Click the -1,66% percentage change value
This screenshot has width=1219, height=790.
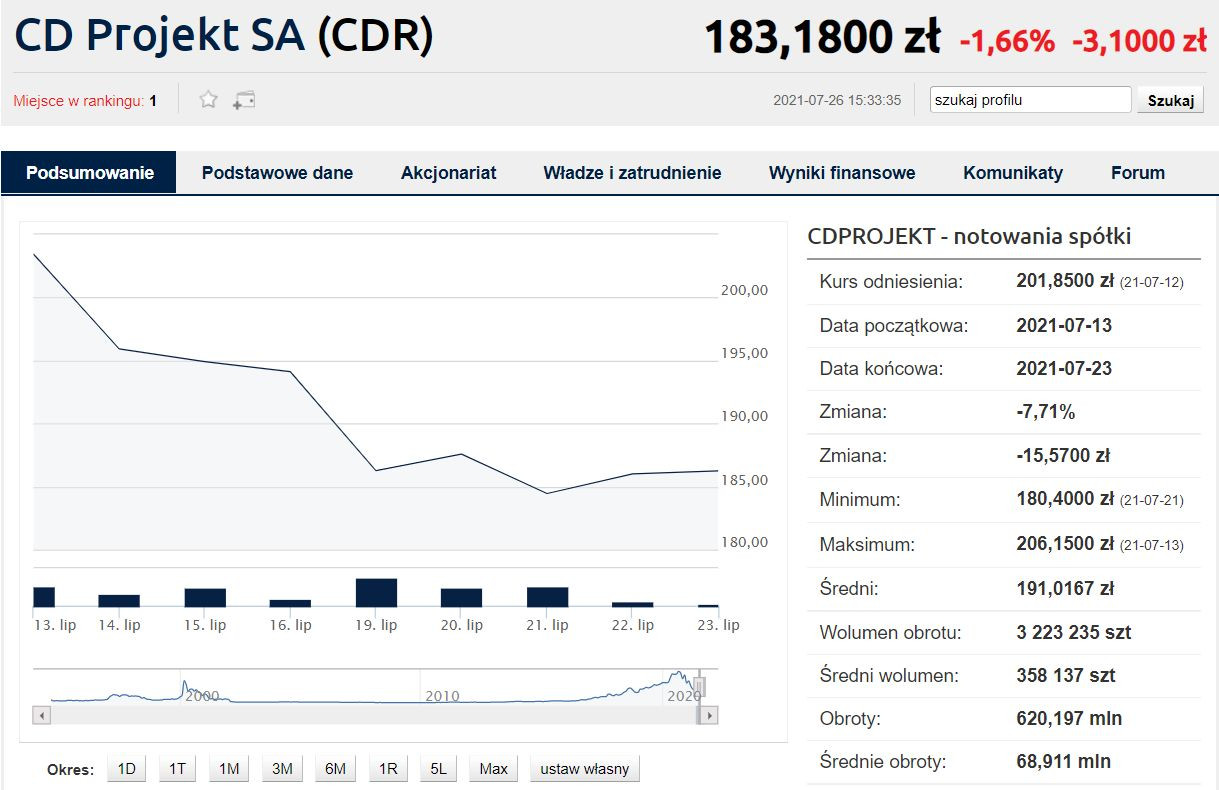[x=1007, y=41]
